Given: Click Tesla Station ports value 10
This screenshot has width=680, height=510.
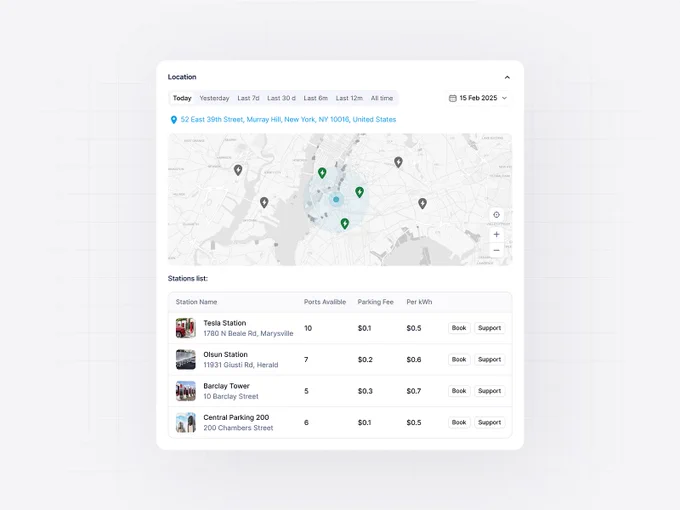Looking at the screenshot, I should [308, 328].
